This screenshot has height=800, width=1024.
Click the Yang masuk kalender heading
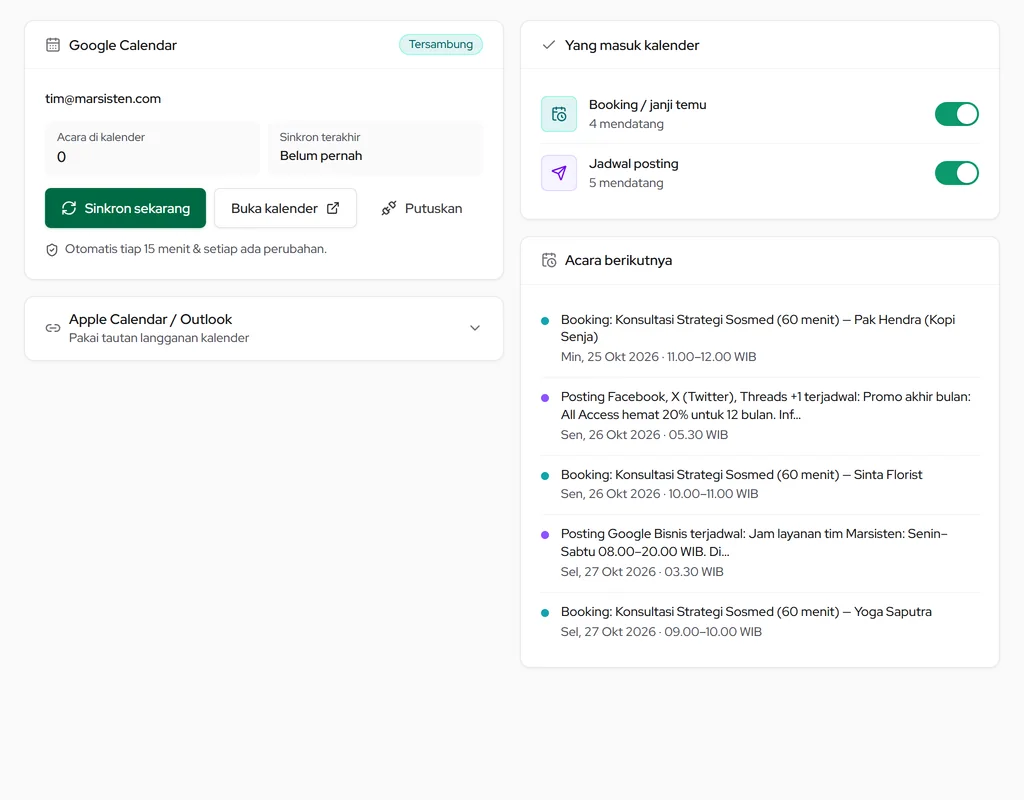click(x=632, y=45)
